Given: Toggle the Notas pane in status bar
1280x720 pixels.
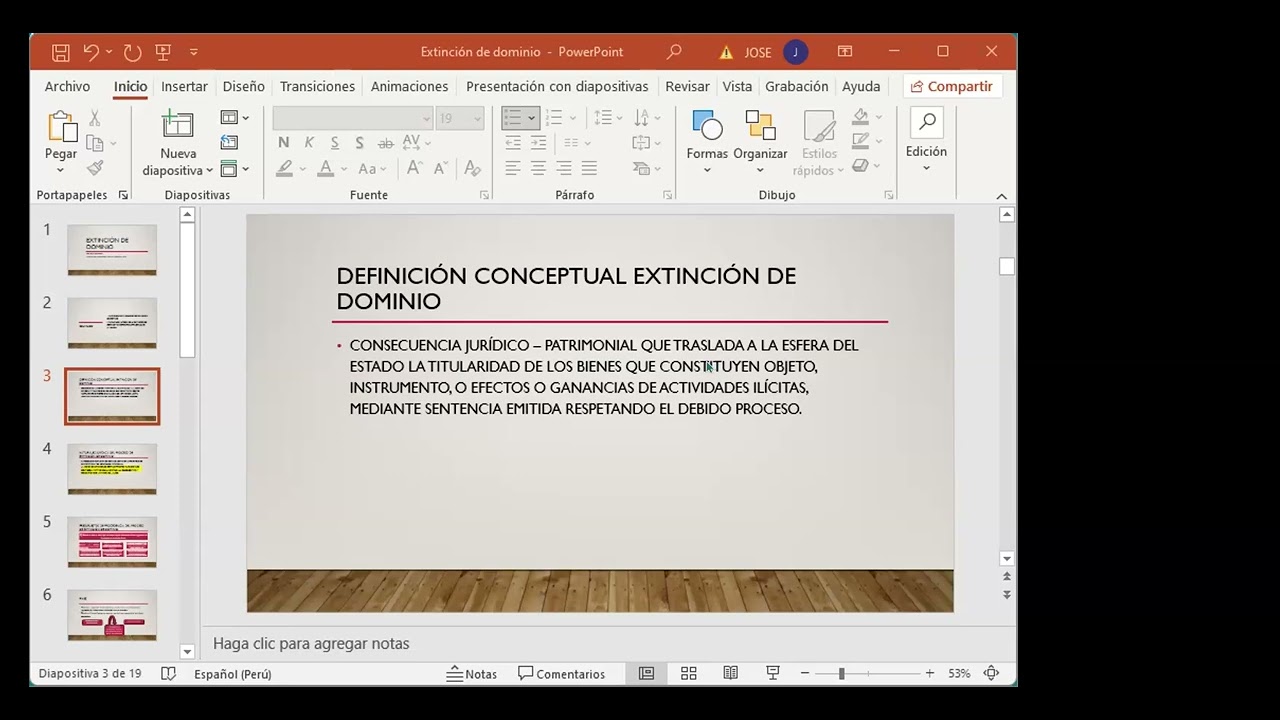Looking at the screenshot, I should (472, 674).
